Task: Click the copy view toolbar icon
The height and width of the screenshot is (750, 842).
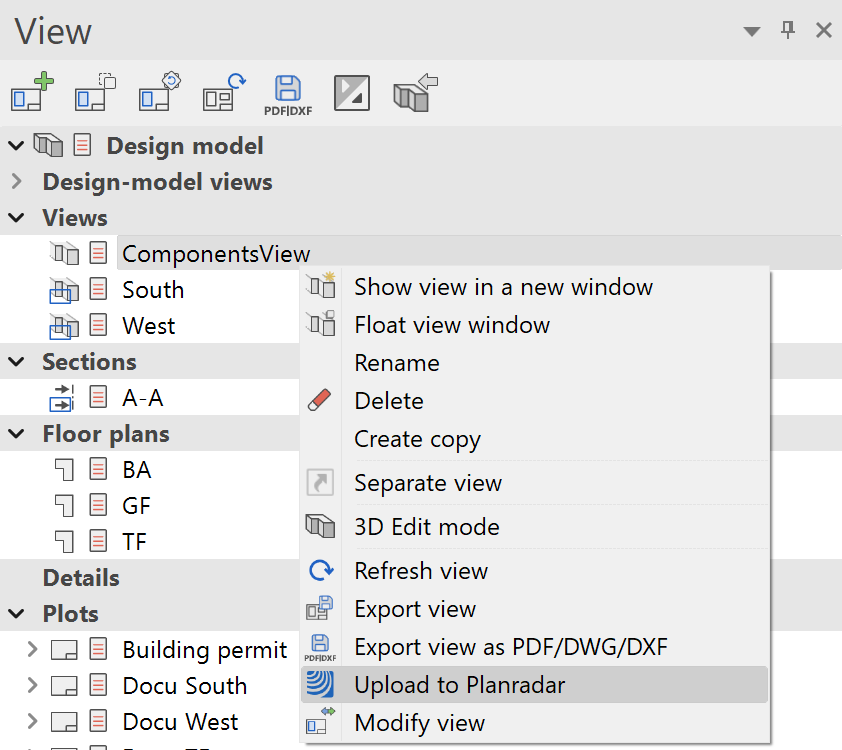Action: [96, 93]
